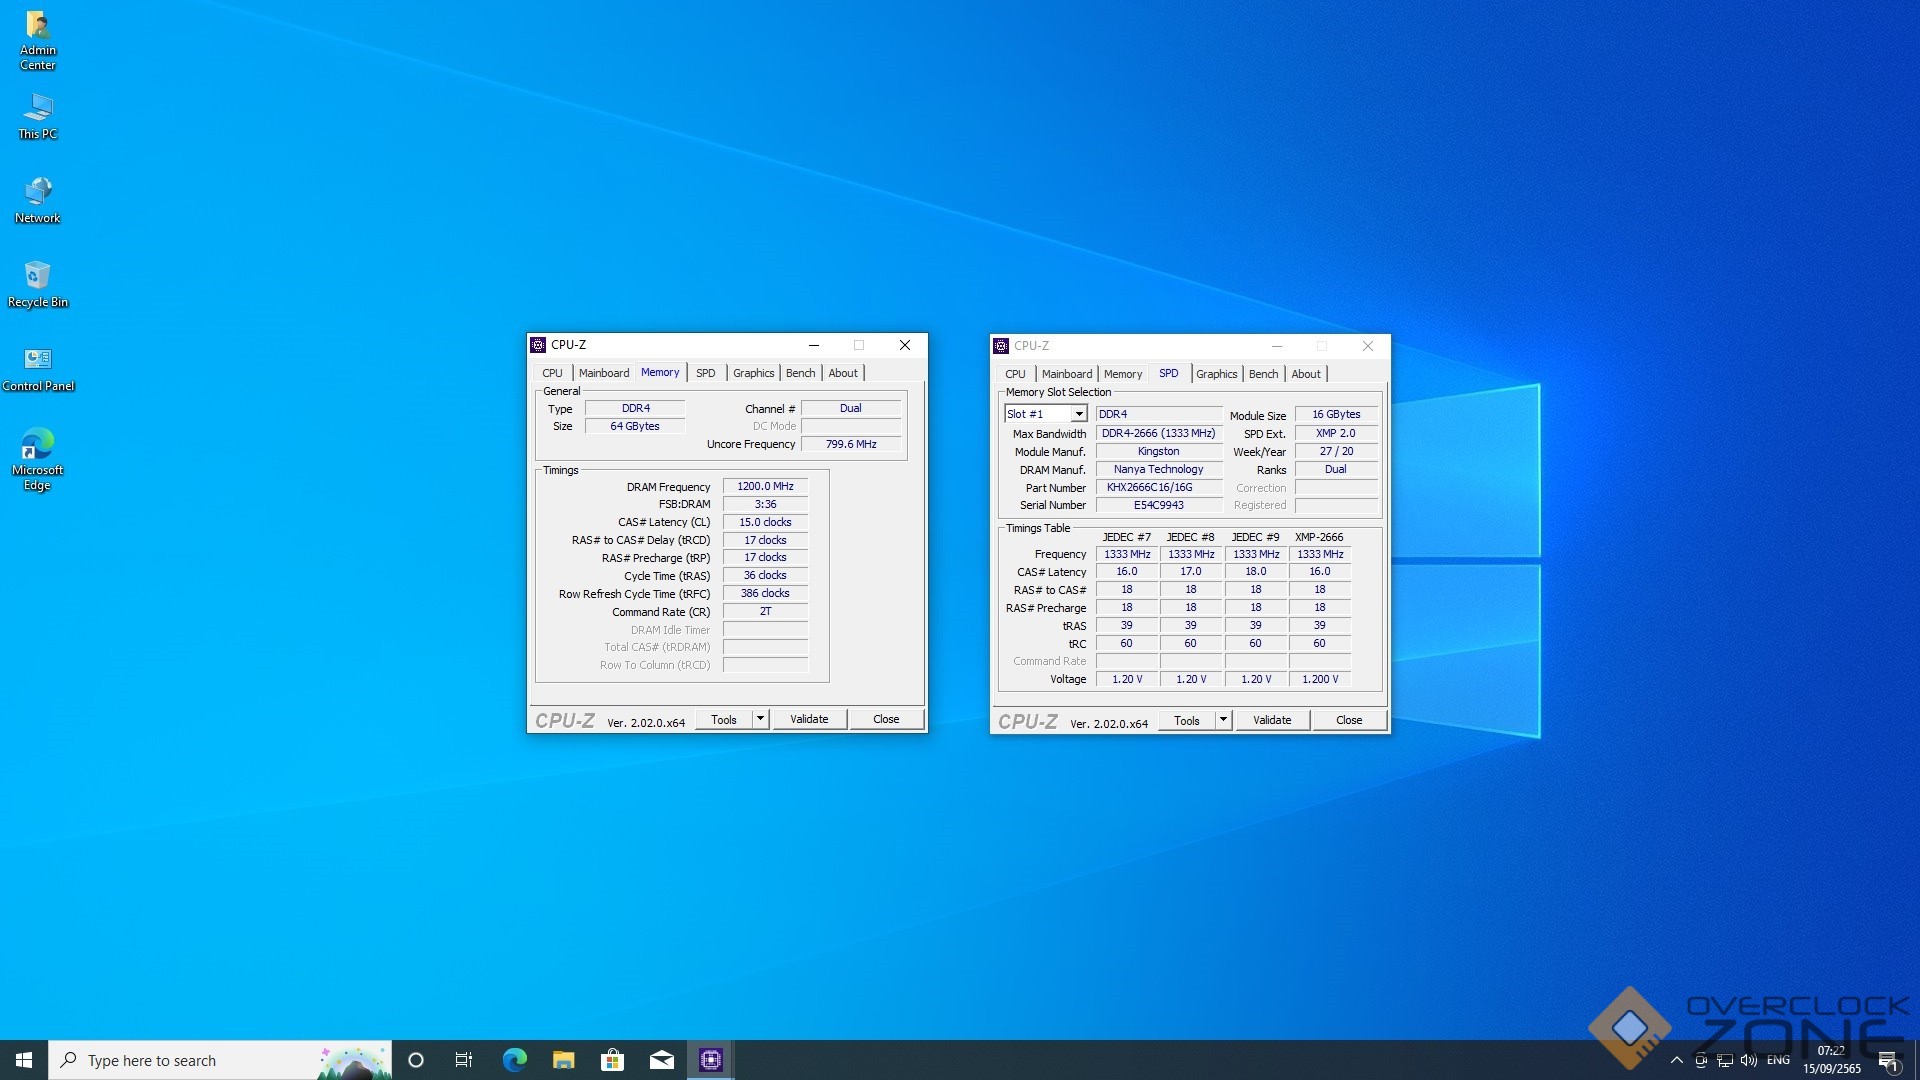
Task: Click the CPU-Z taskbar icon
Action: click(x=710, y=1060)
